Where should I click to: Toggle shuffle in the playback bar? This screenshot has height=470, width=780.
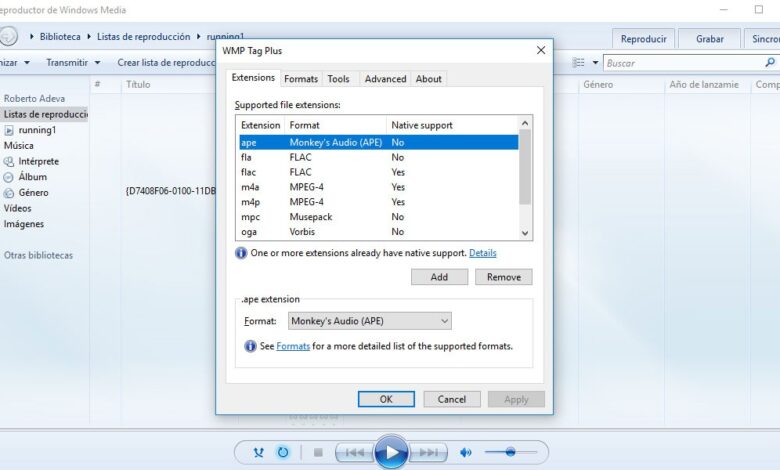(x=259, y=453)
